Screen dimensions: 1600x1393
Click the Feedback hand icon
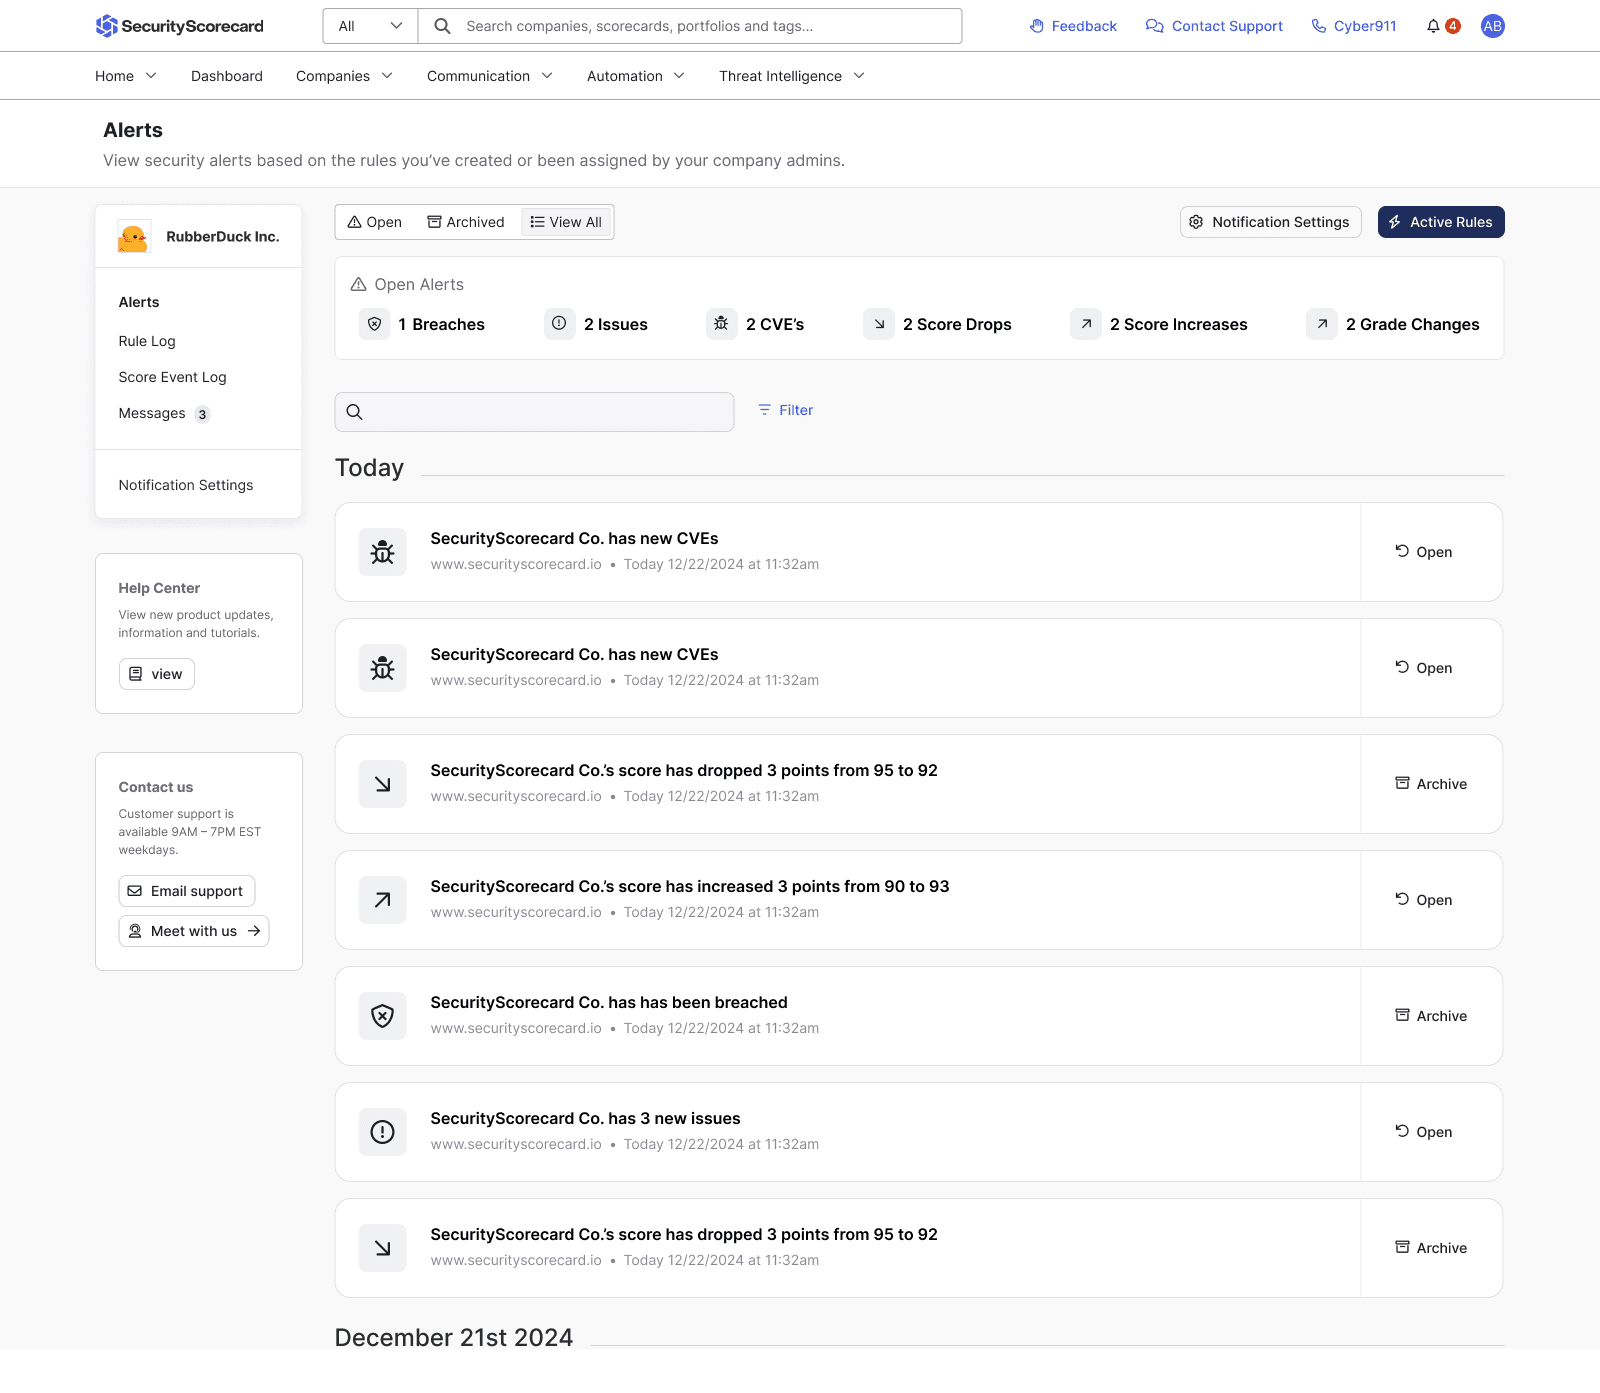pyautogui.click(x=1037, y=26)
